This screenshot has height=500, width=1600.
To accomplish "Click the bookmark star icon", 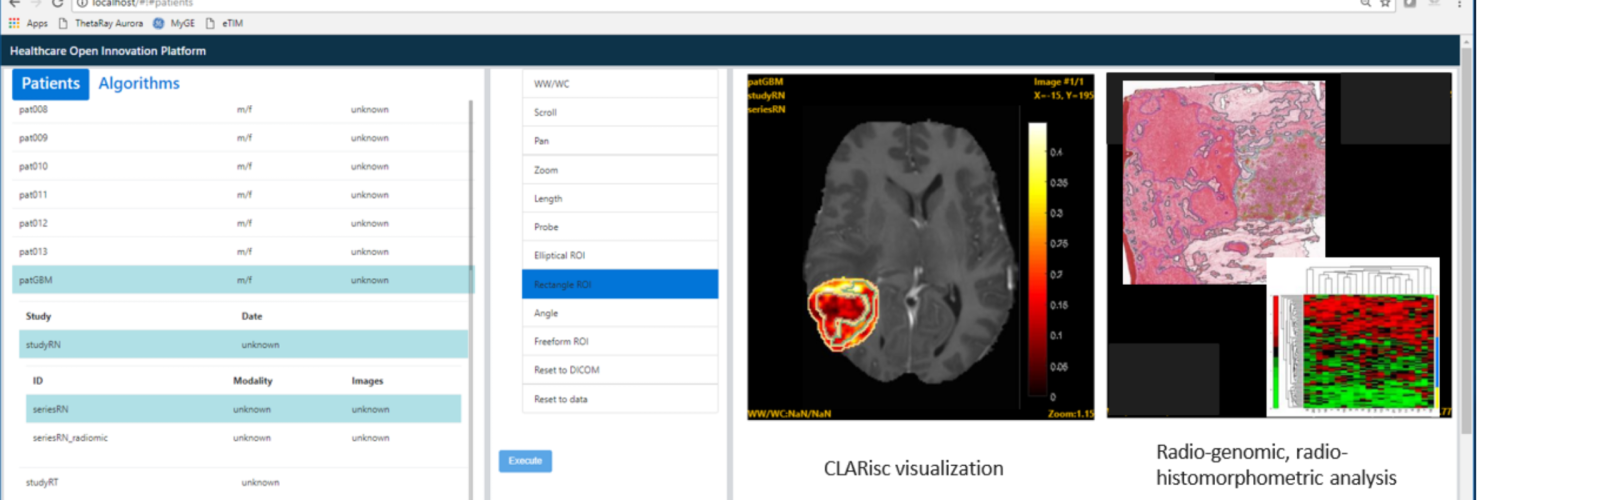I will pos(1385,4).
